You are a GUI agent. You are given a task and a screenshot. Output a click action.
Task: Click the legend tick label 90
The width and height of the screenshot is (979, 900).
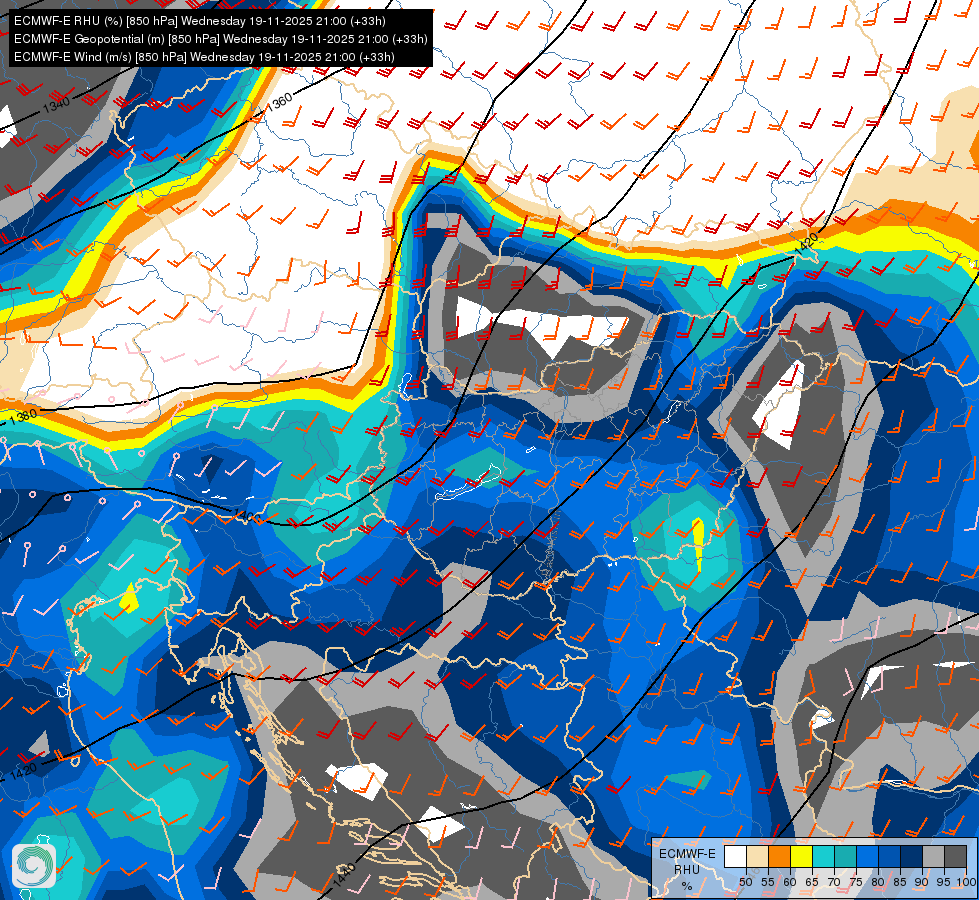(x=922, y=882)
